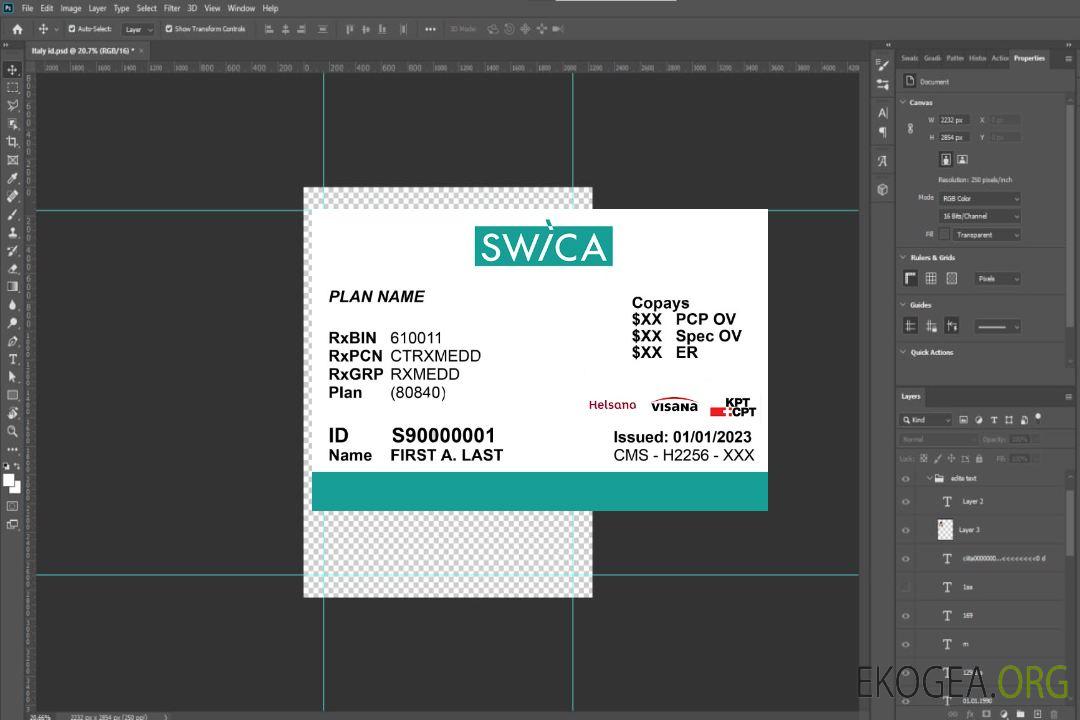Toggle the Auto-Select checkbox
This screenshot has height=720, width=1080.
72,29
